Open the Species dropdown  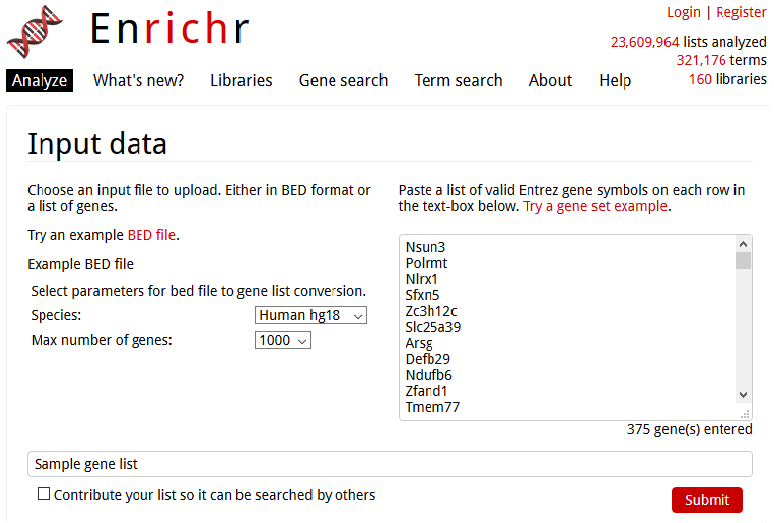pyautogui.click(x=311, y=315)
